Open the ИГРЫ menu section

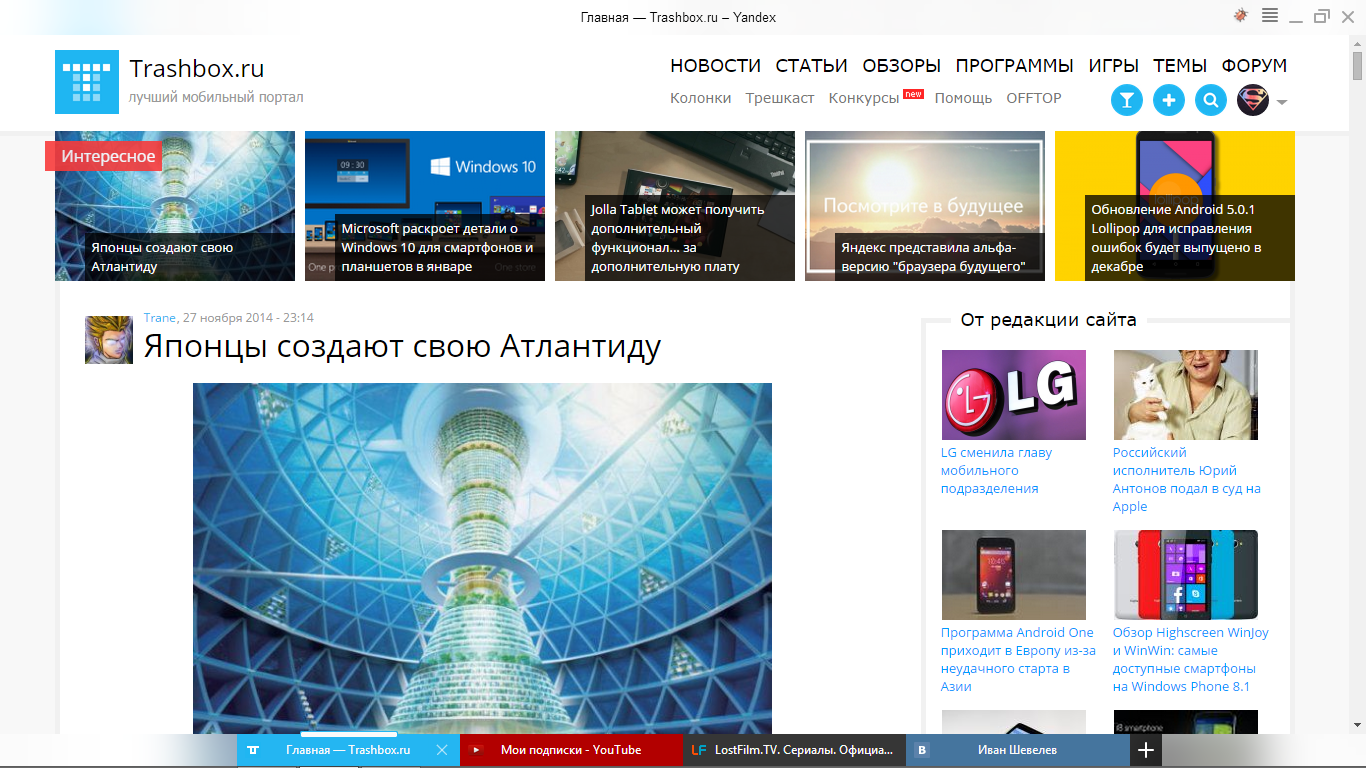[1114, 66]
